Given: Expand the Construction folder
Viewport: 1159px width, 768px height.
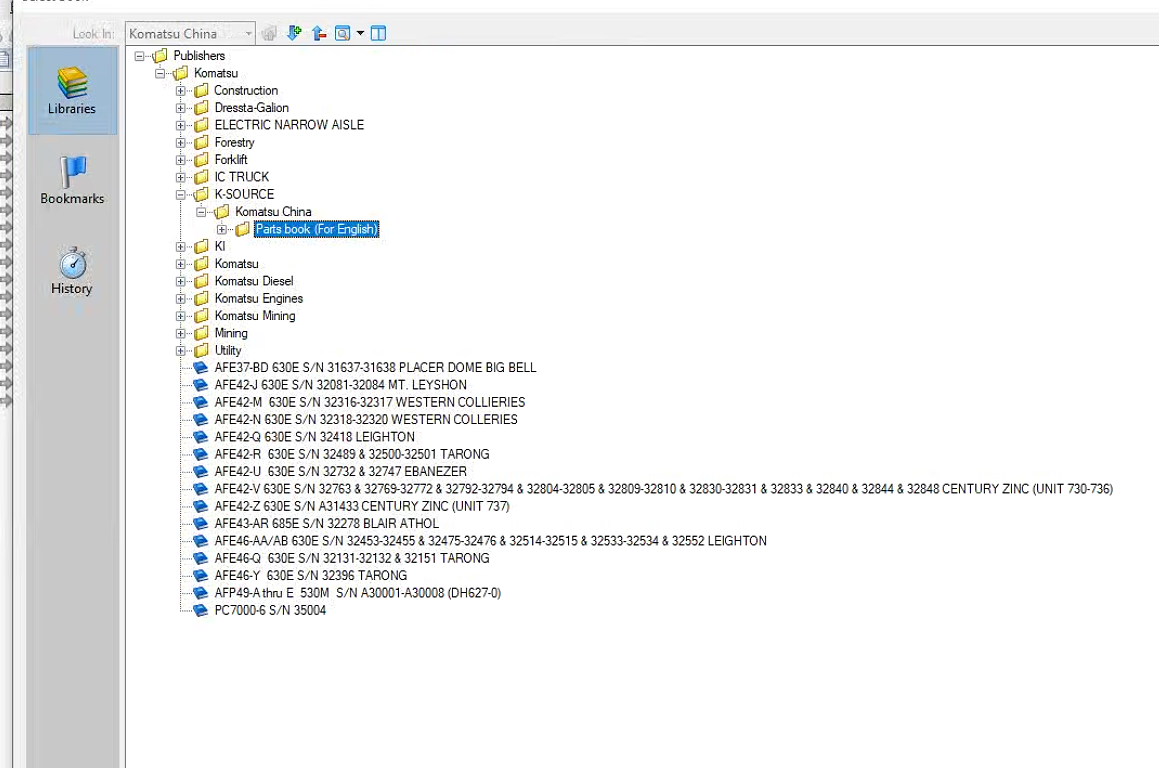Looking at the screenshot, I should click(x=180, y=90).
